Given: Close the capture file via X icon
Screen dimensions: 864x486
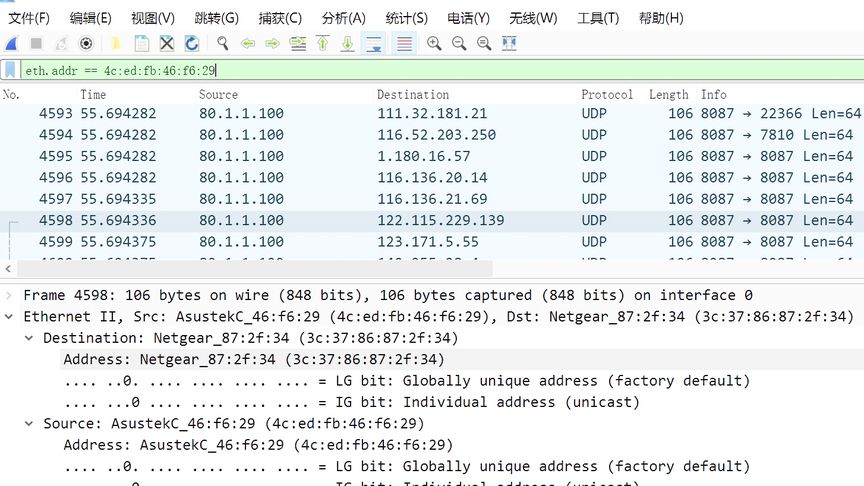Looking at the screenshot, I should pyautogui.click(x=167, y=44).
